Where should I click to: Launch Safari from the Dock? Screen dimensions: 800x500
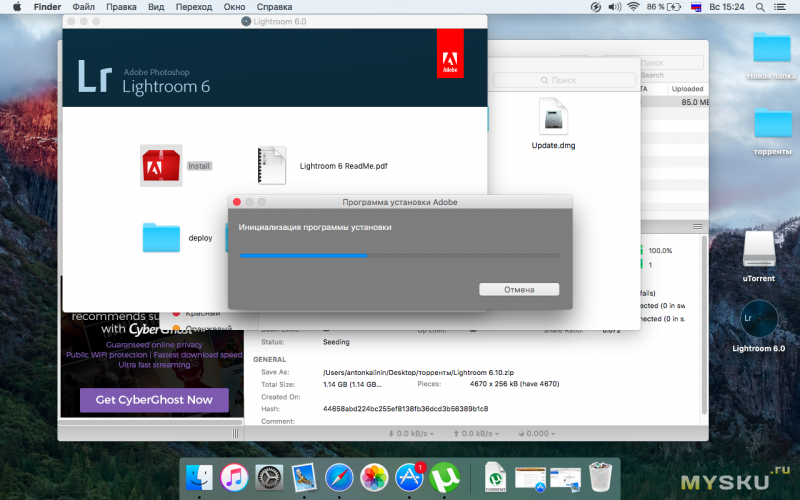coord(339,478)
